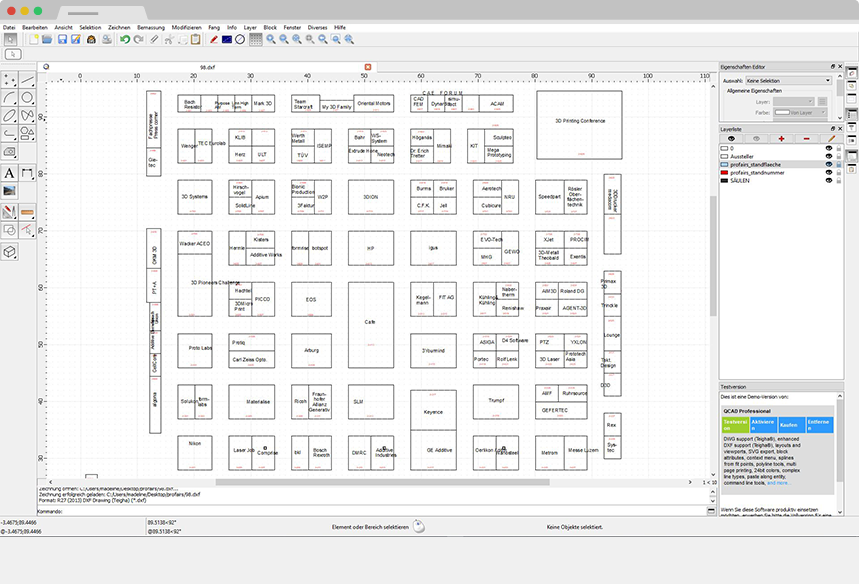Toggle the grid display button

pos(256,39)
